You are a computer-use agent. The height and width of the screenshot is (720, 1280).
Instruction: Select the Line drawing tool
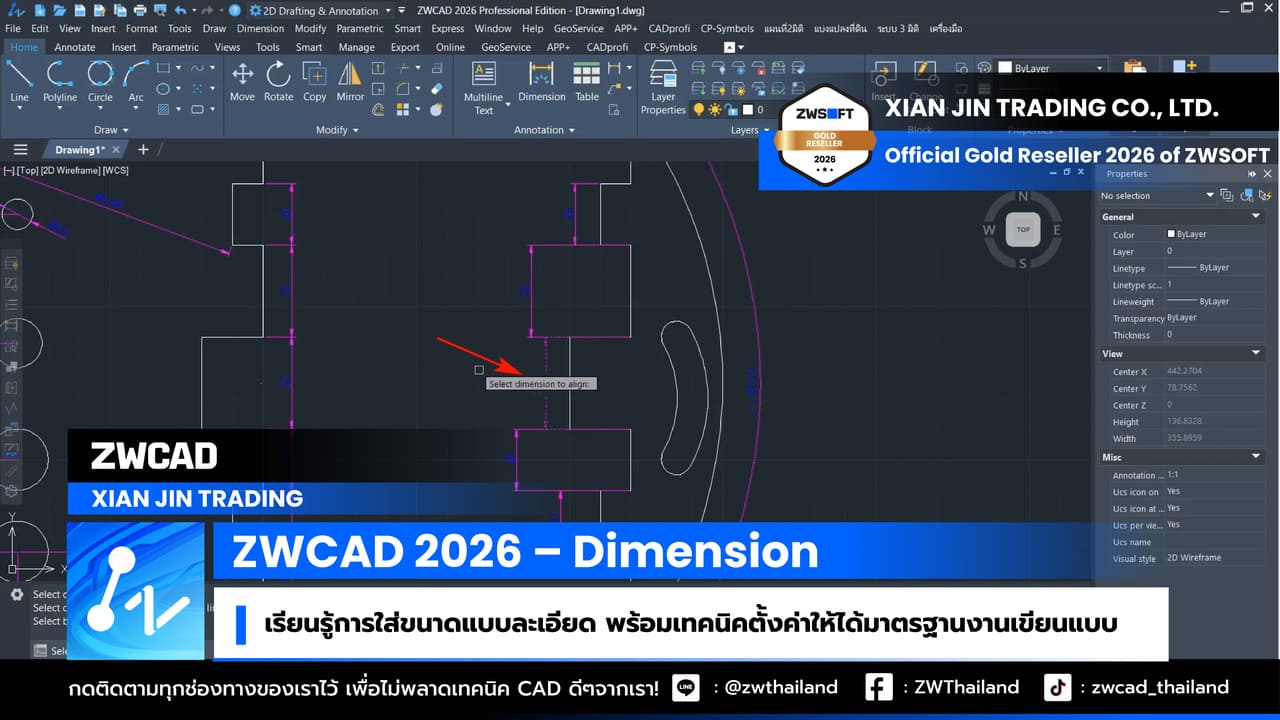click(x=19, y=82)
